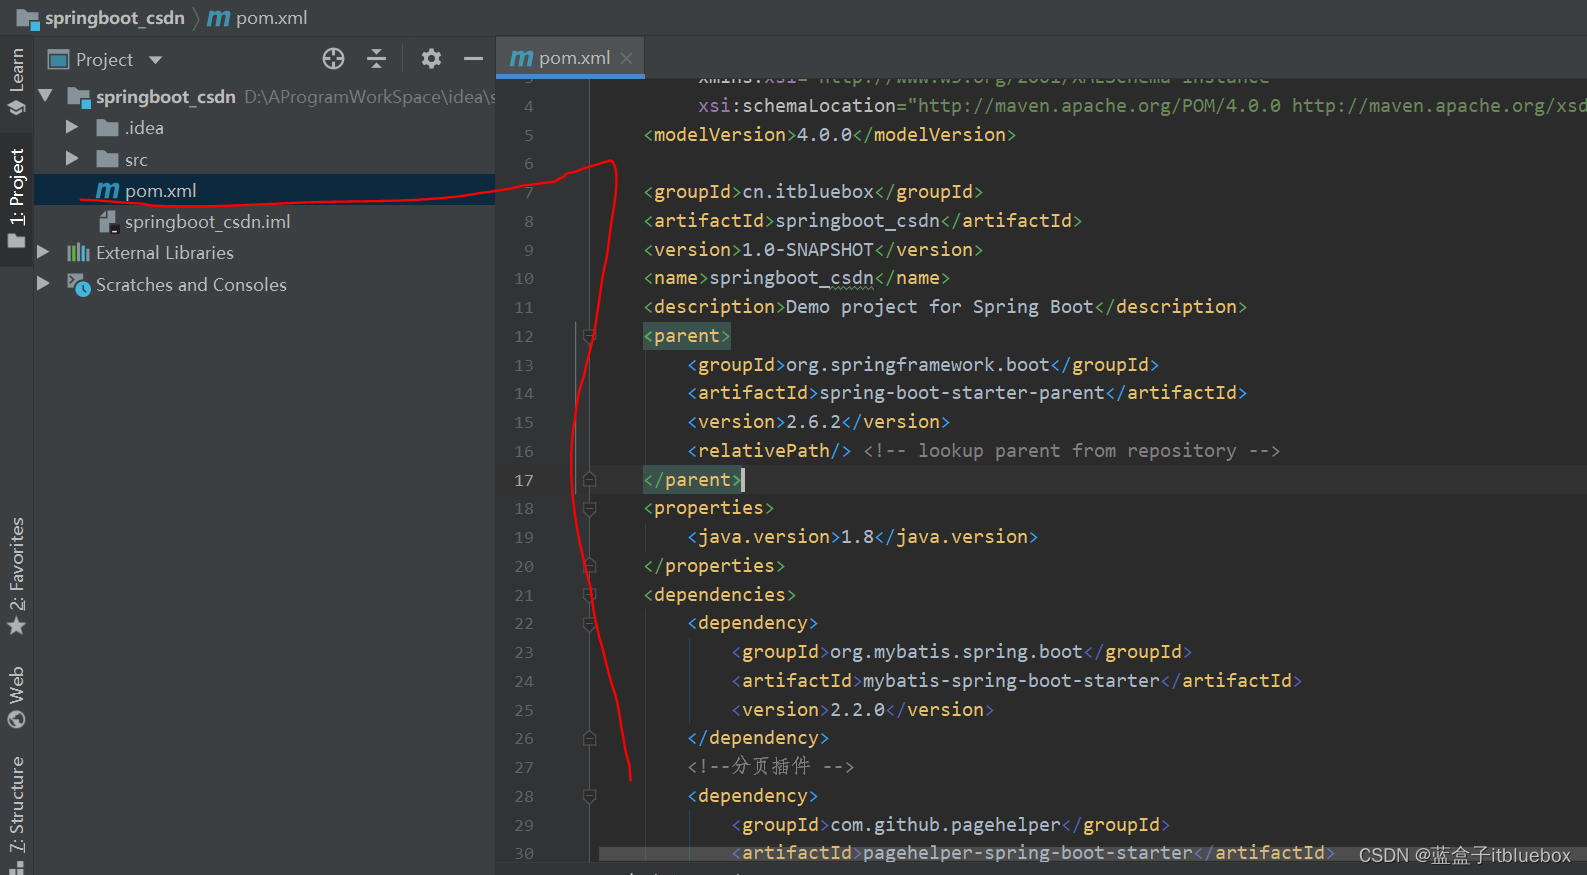Click the locate/select opened file target icon

pyautogui.click(x=333, y=59)
